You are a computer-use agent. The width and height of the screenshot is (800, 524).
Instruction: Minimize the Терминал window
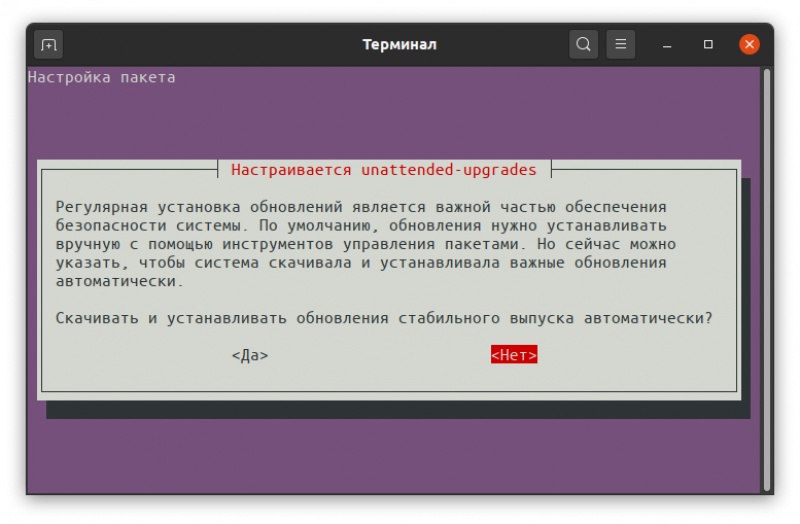click(667, 45)
